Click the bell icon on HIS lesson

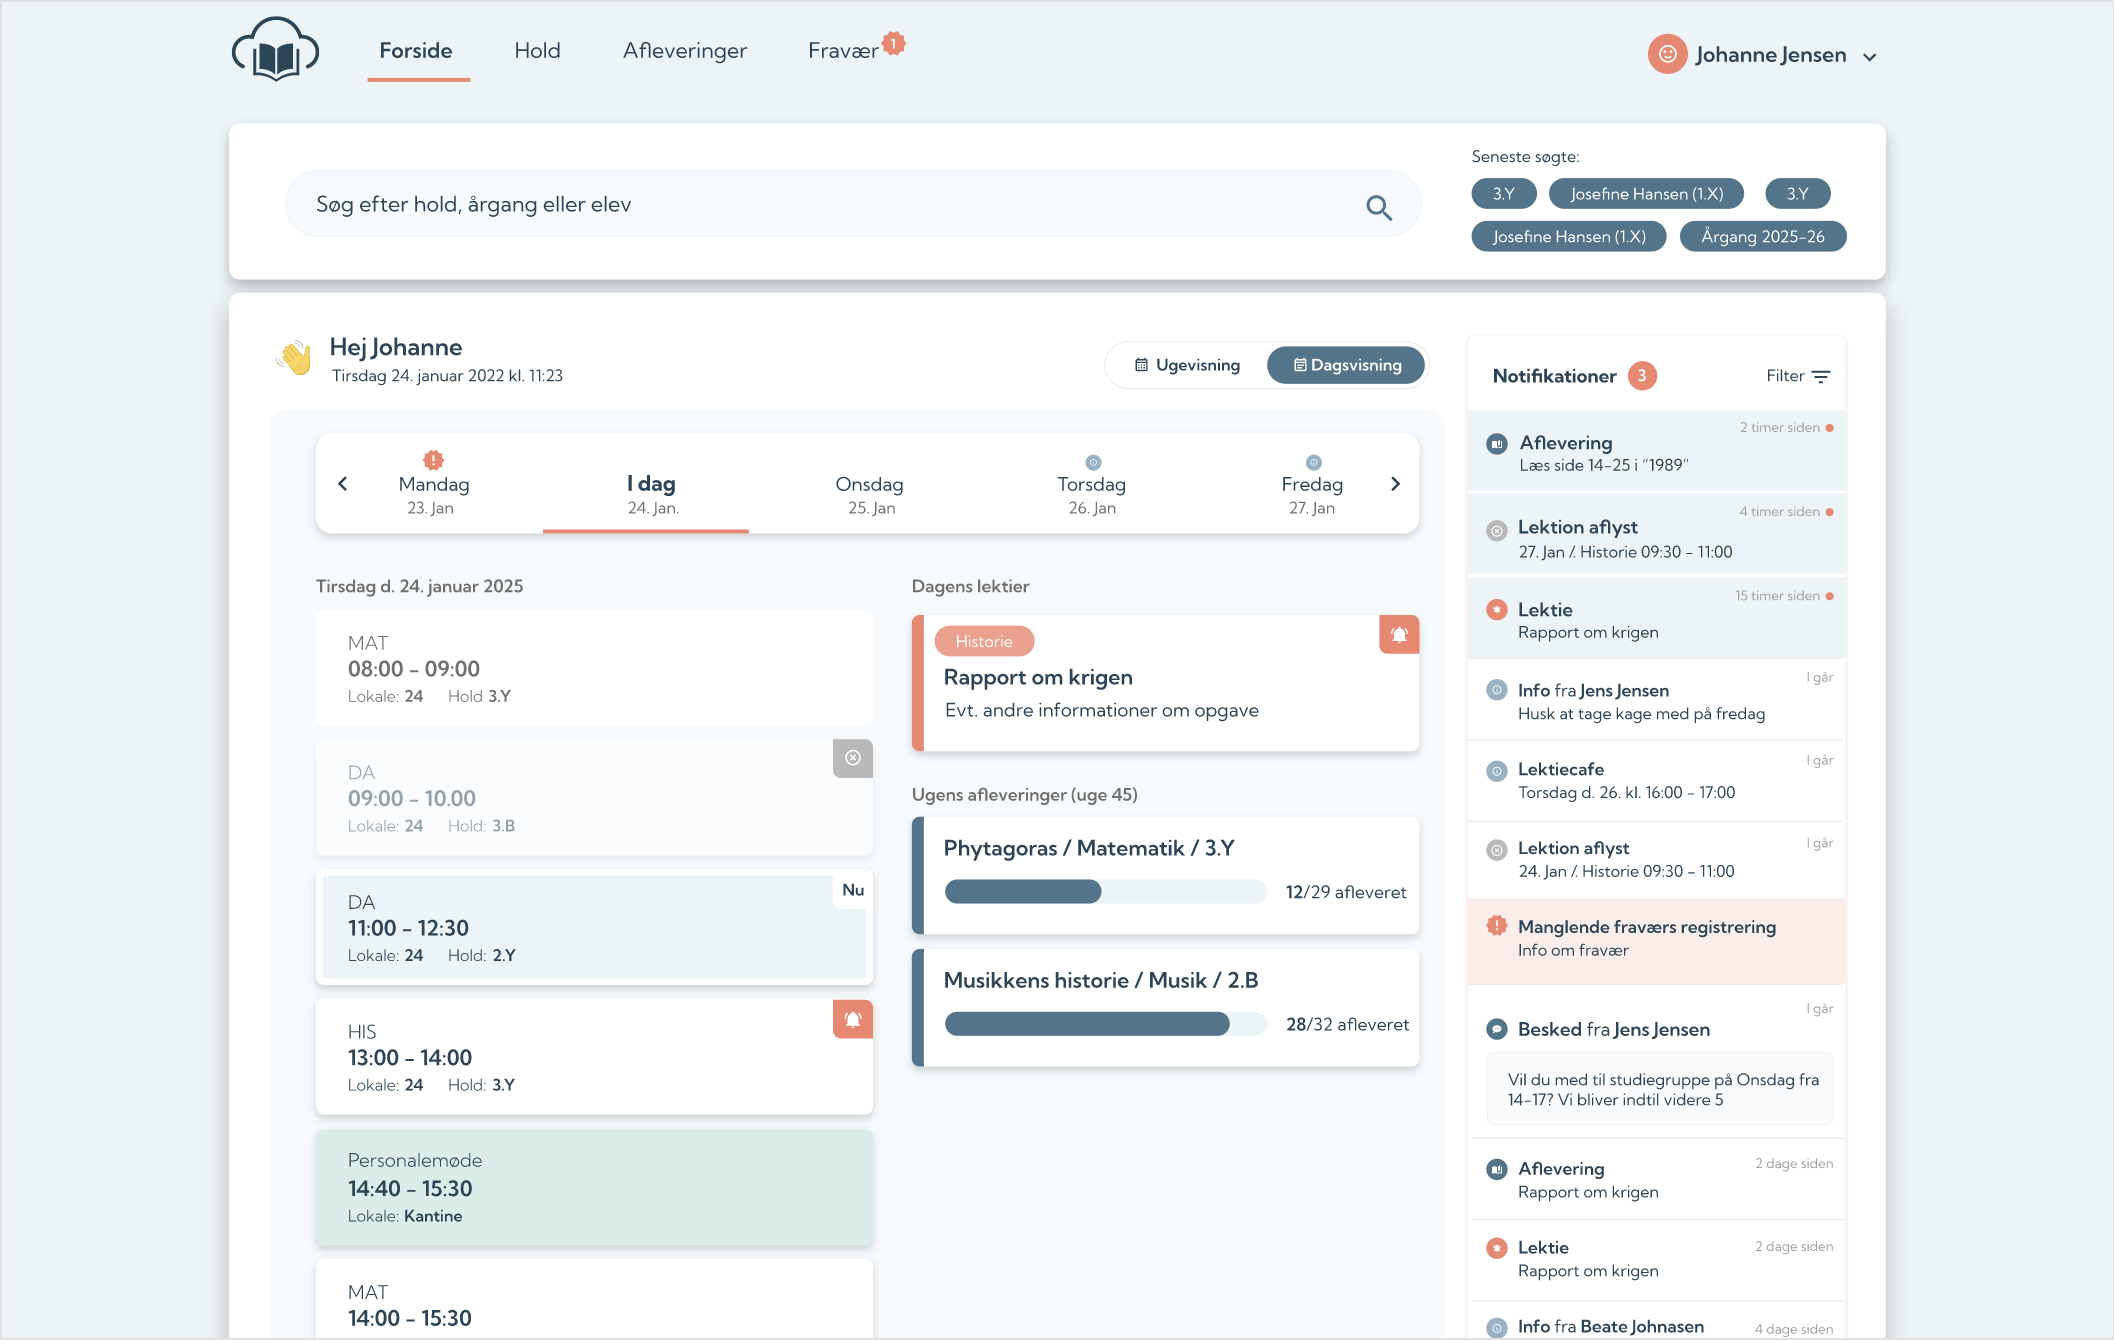point(853,1019)
